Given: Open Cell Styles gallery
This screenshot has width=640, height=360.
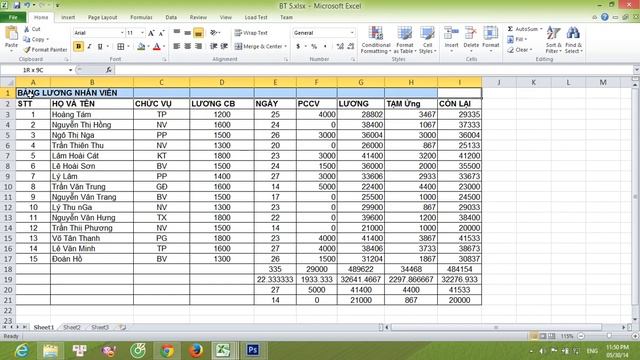Looking at the screenshot, I should pyautogui.click(x=427, y=40).
